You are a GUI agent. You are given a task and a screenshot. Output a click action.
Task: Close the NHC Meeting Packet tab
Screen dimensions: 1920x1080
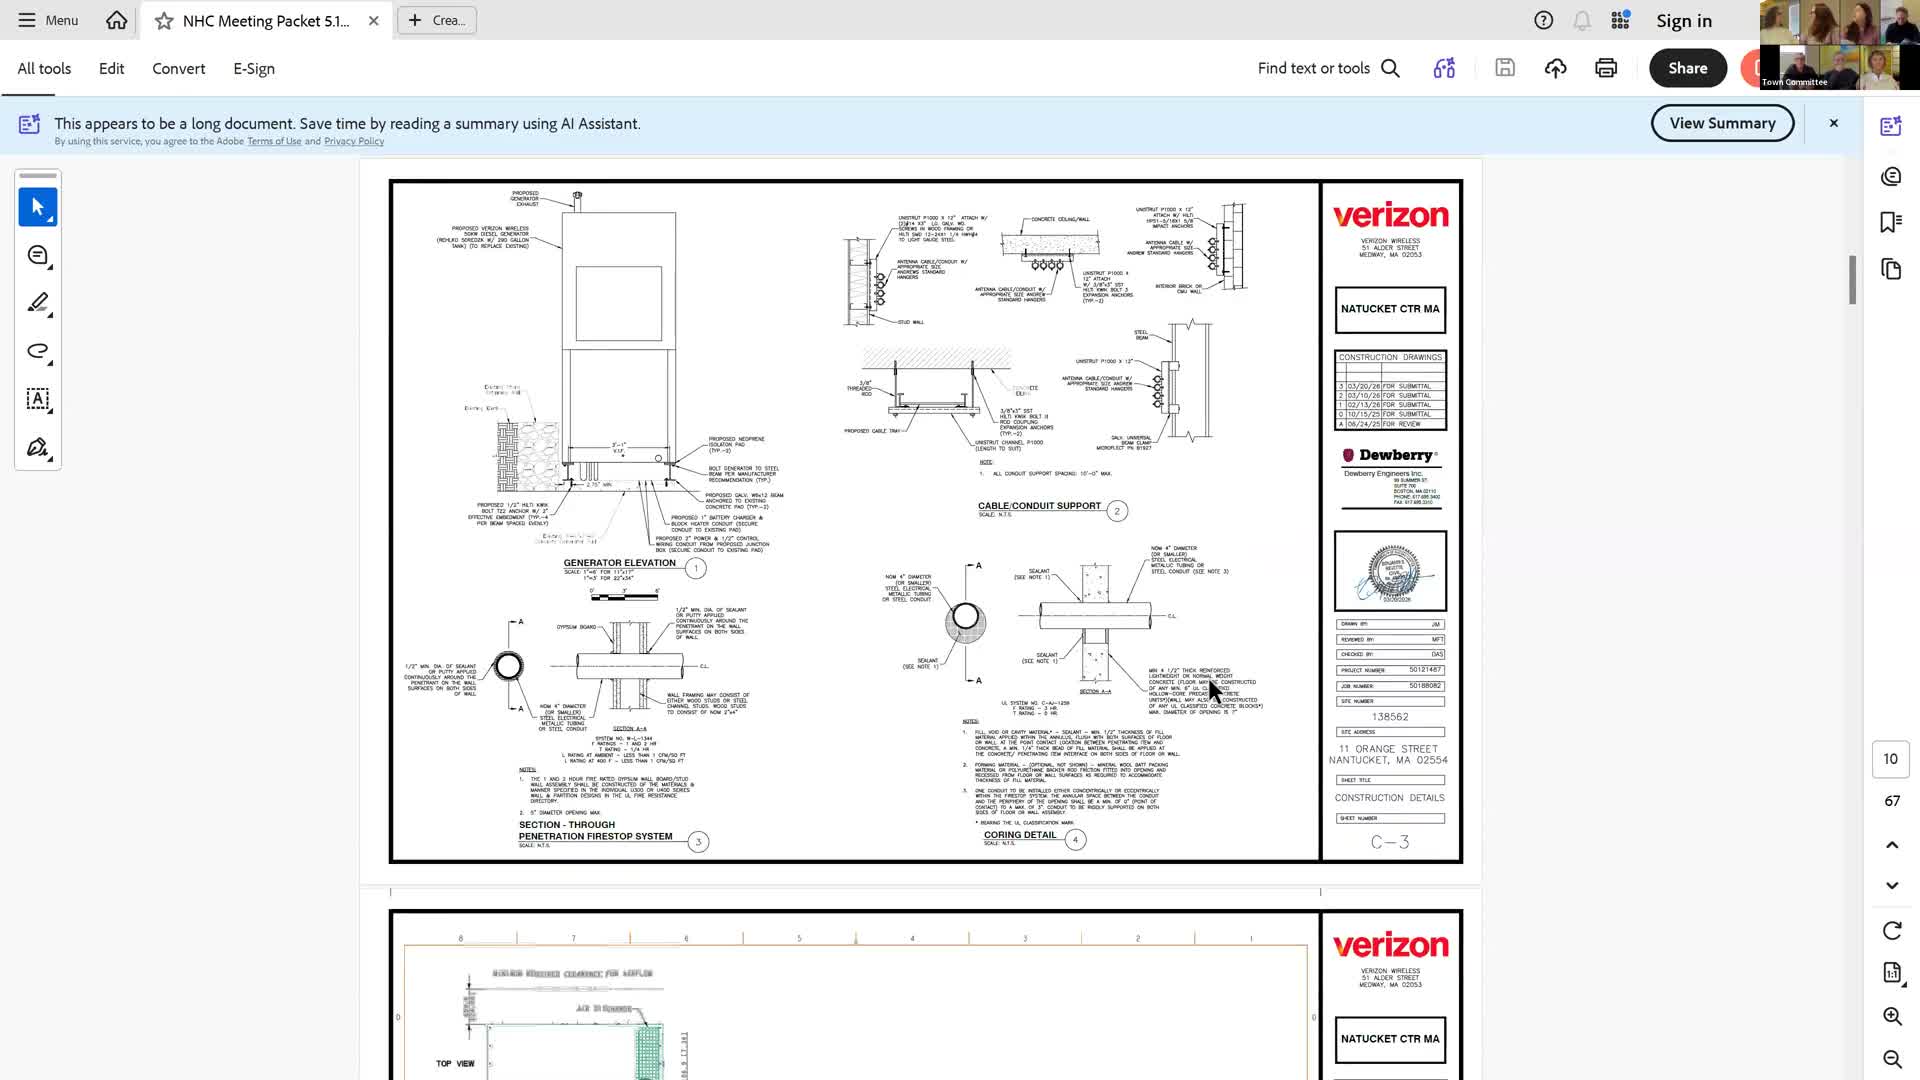tap(373, 21)
